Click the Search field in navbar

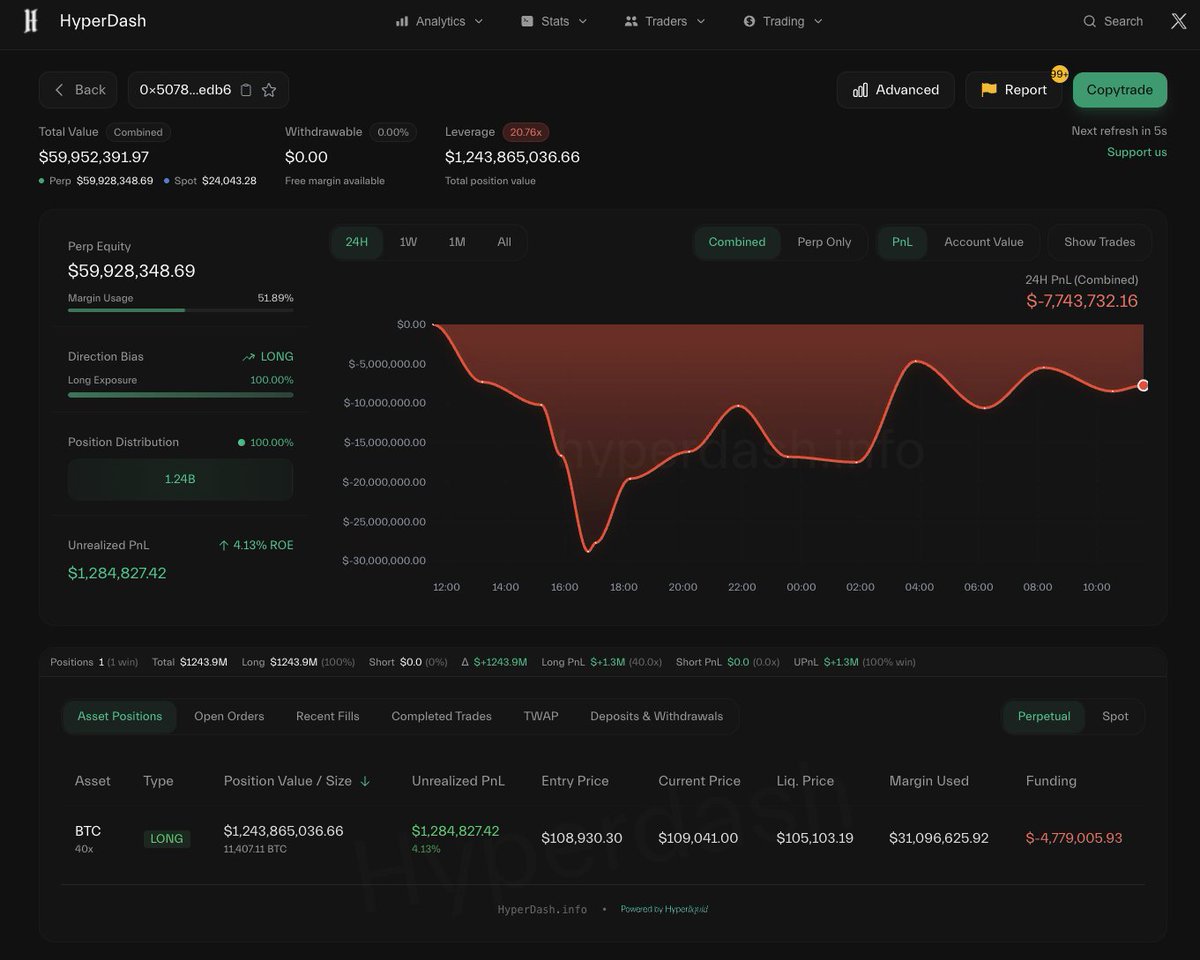point(1113,21)
